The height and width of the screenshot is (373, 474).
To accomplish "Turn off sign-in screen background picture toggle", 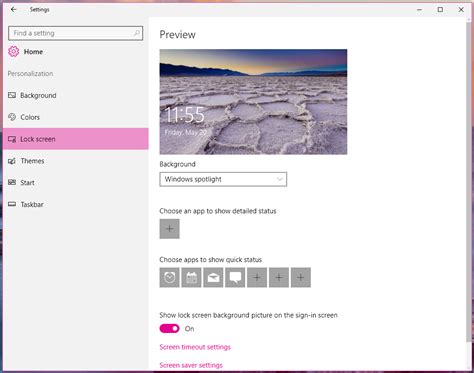I will pyautogui.click(x=169, y=329).
